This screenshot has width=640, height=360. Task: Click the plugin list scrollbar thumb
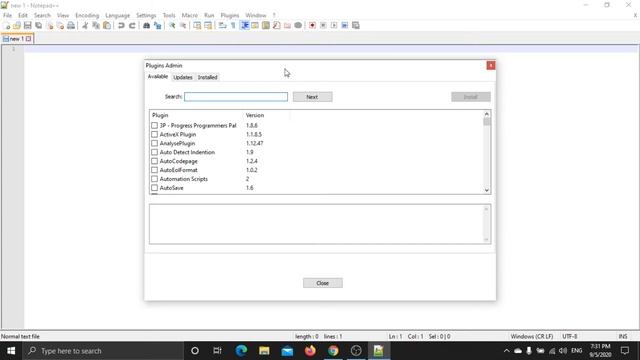487,122
